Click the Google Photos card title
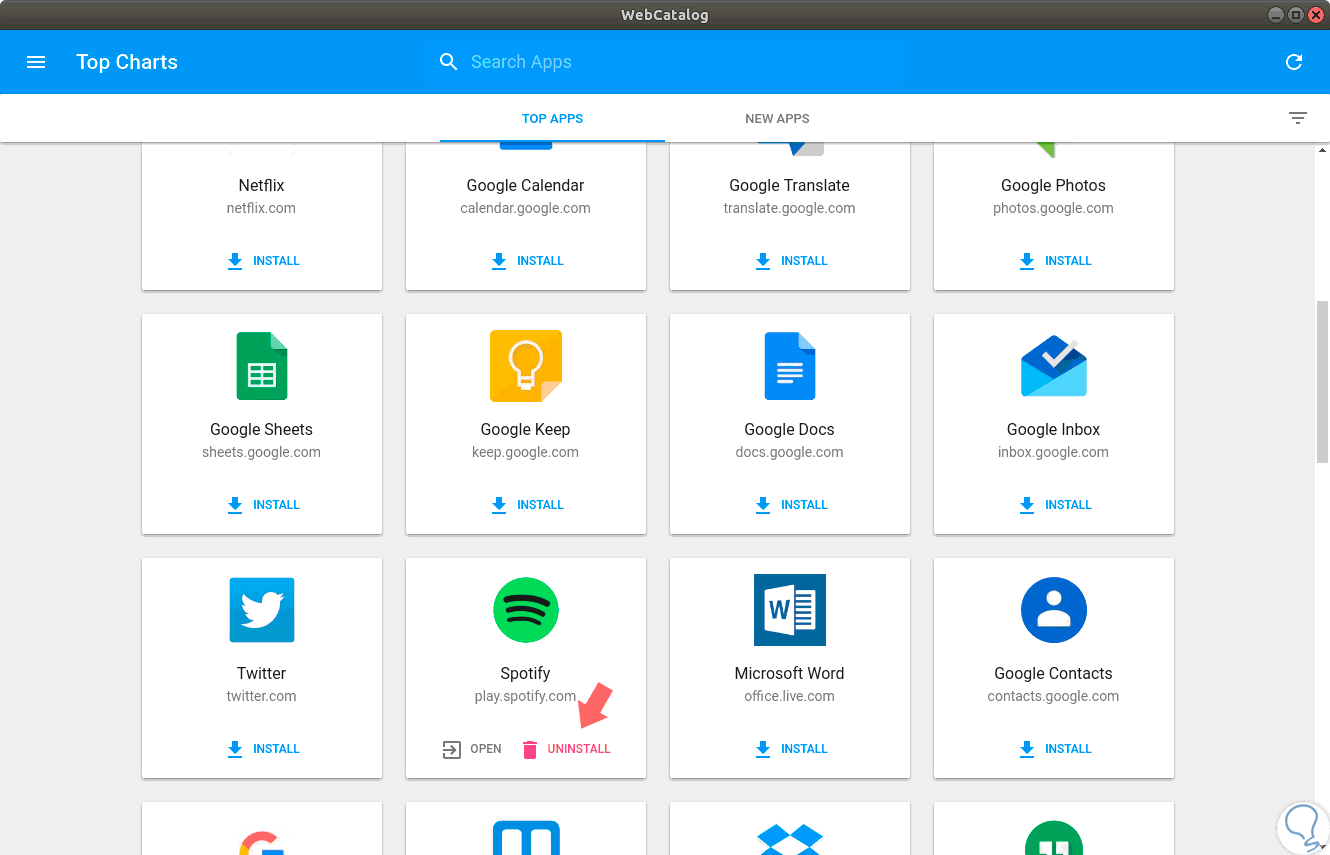This screenshot has height=855, width=1330. click(x=1054, y=185)
